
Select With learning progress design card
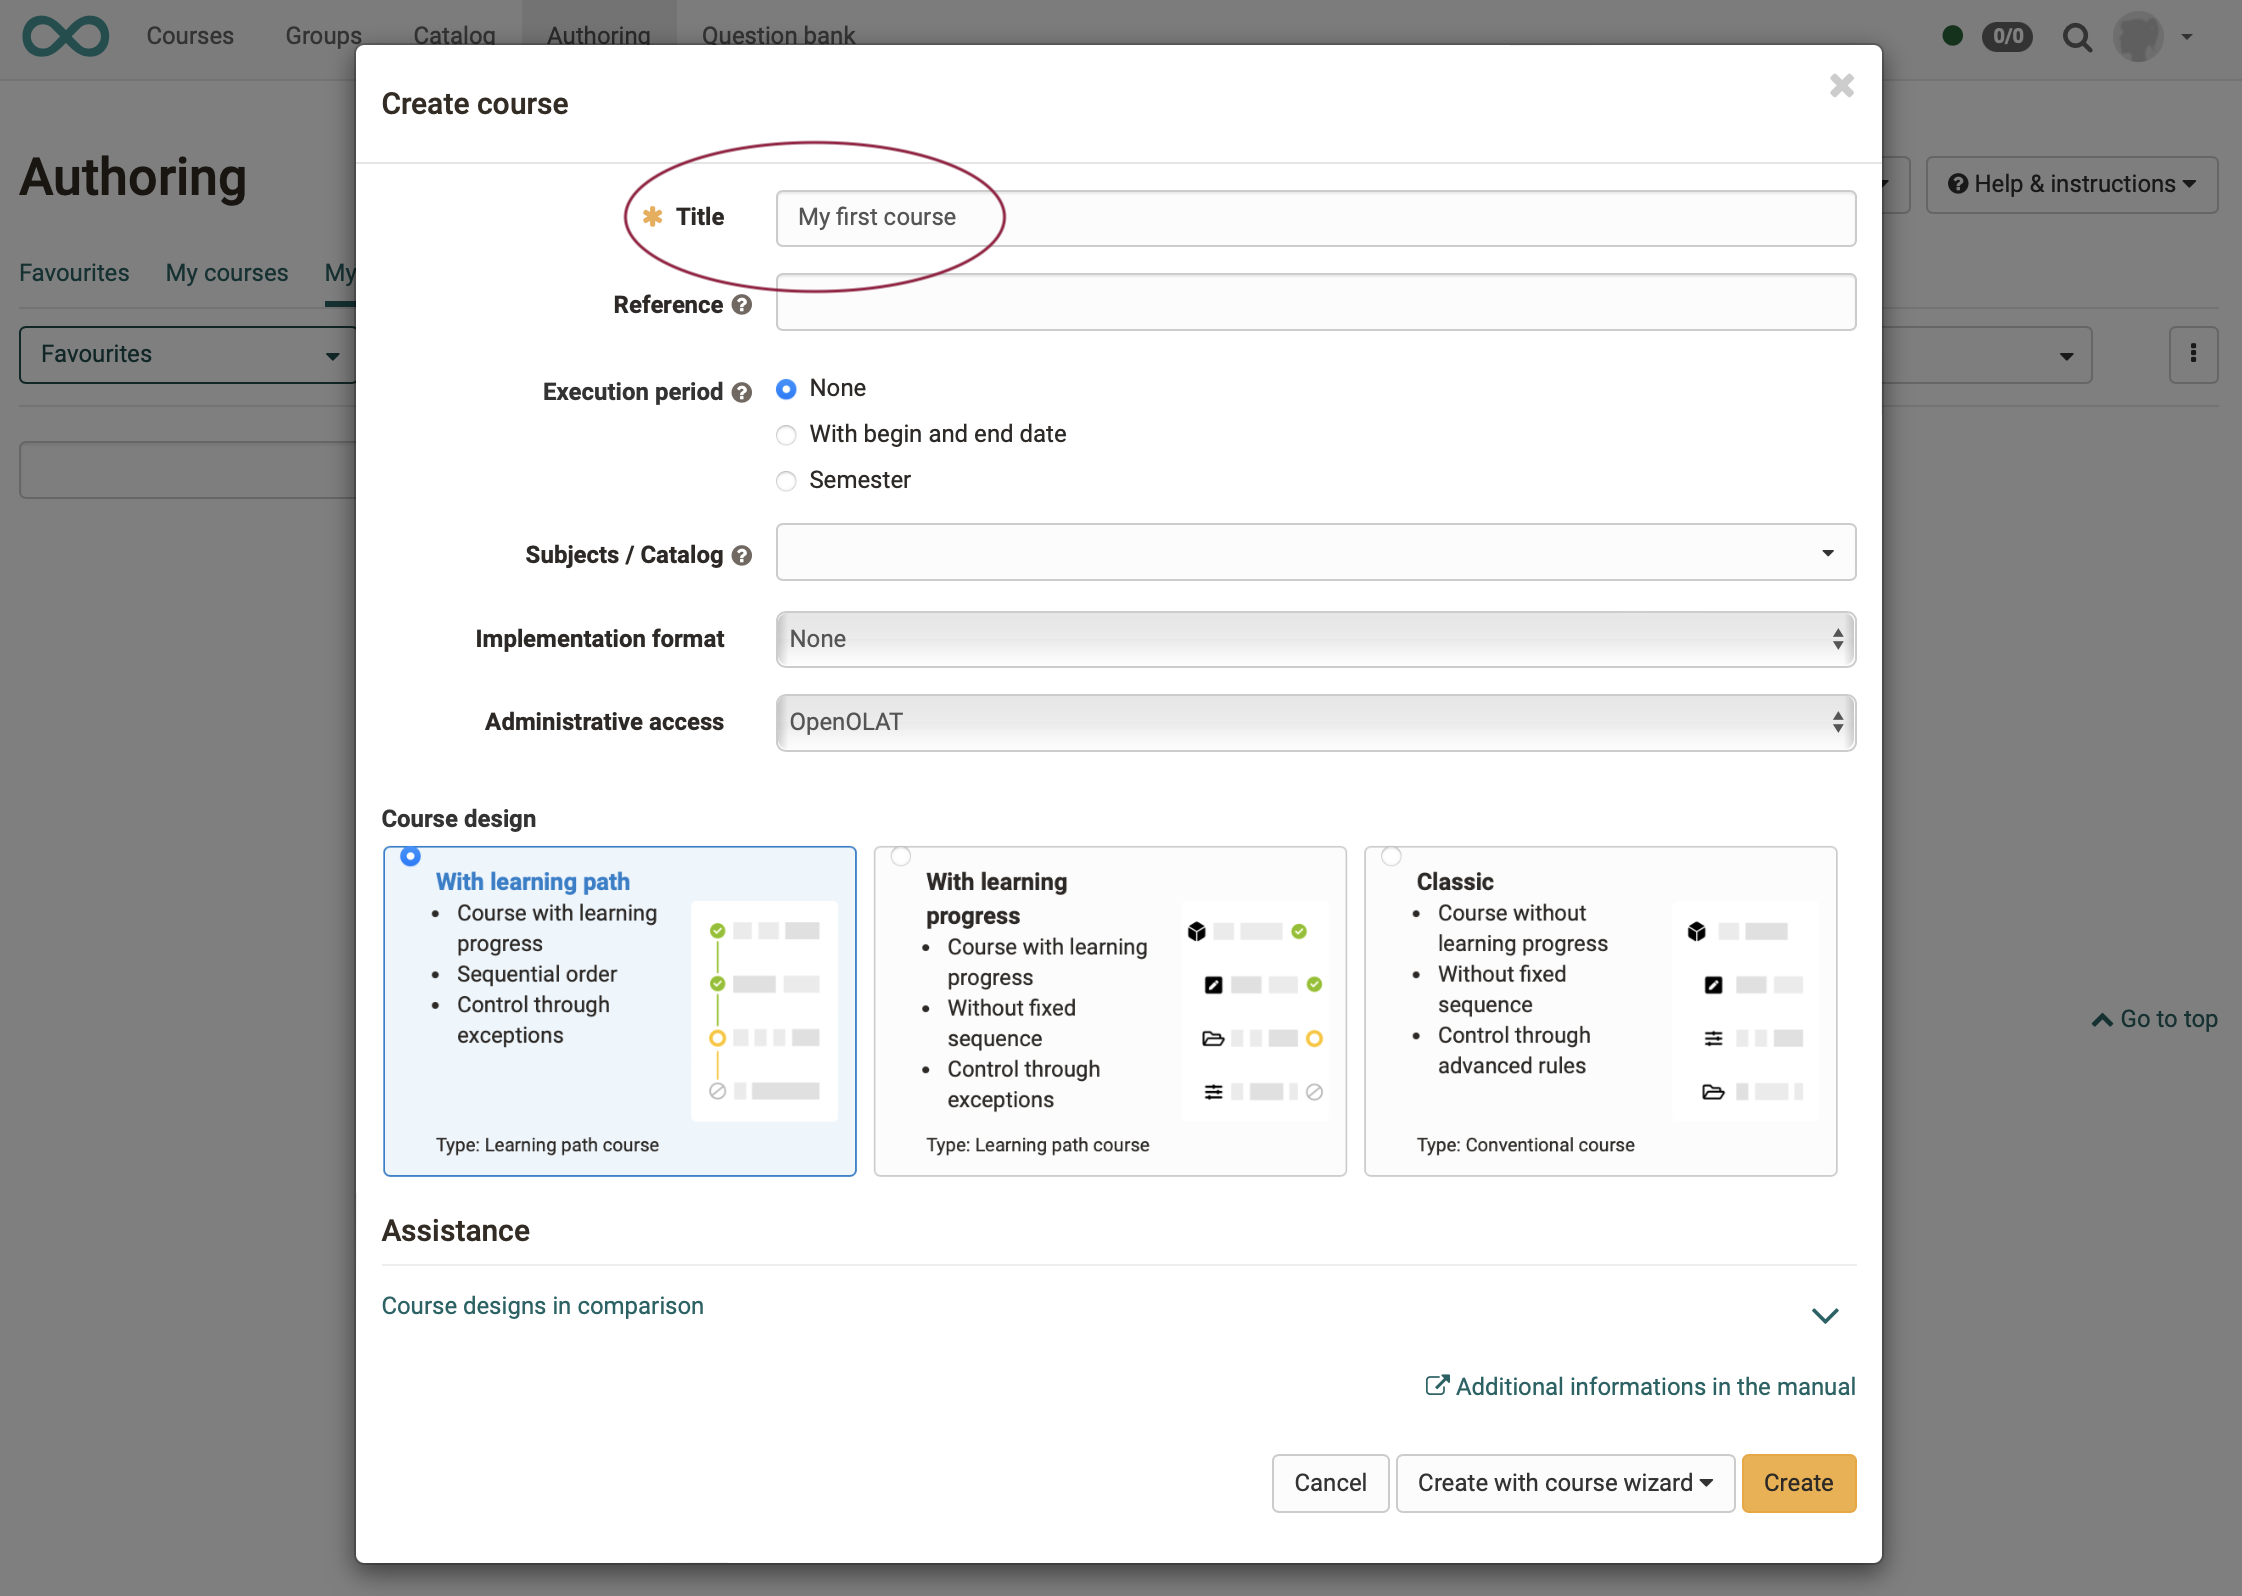click(x=901, y=857)
